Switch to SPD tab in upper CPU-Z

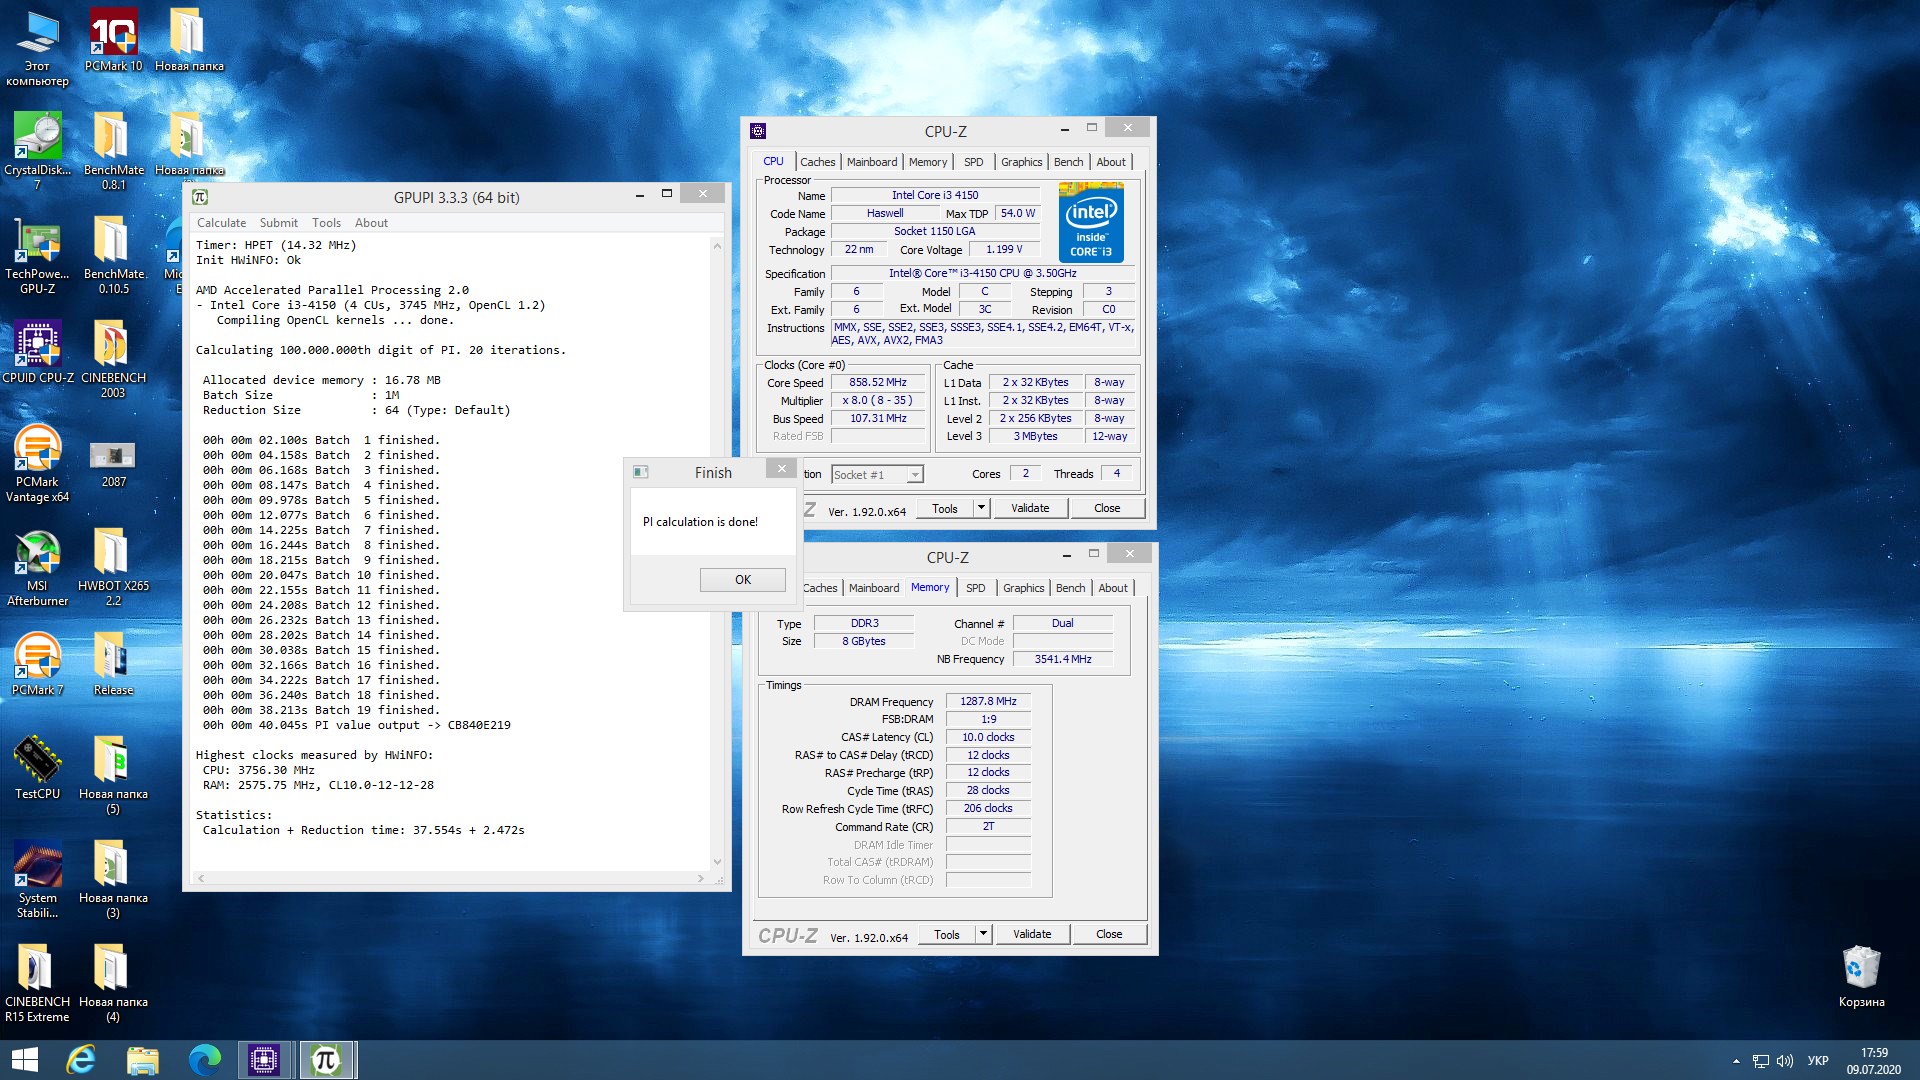pyautogui.click(x=974, y=162)
